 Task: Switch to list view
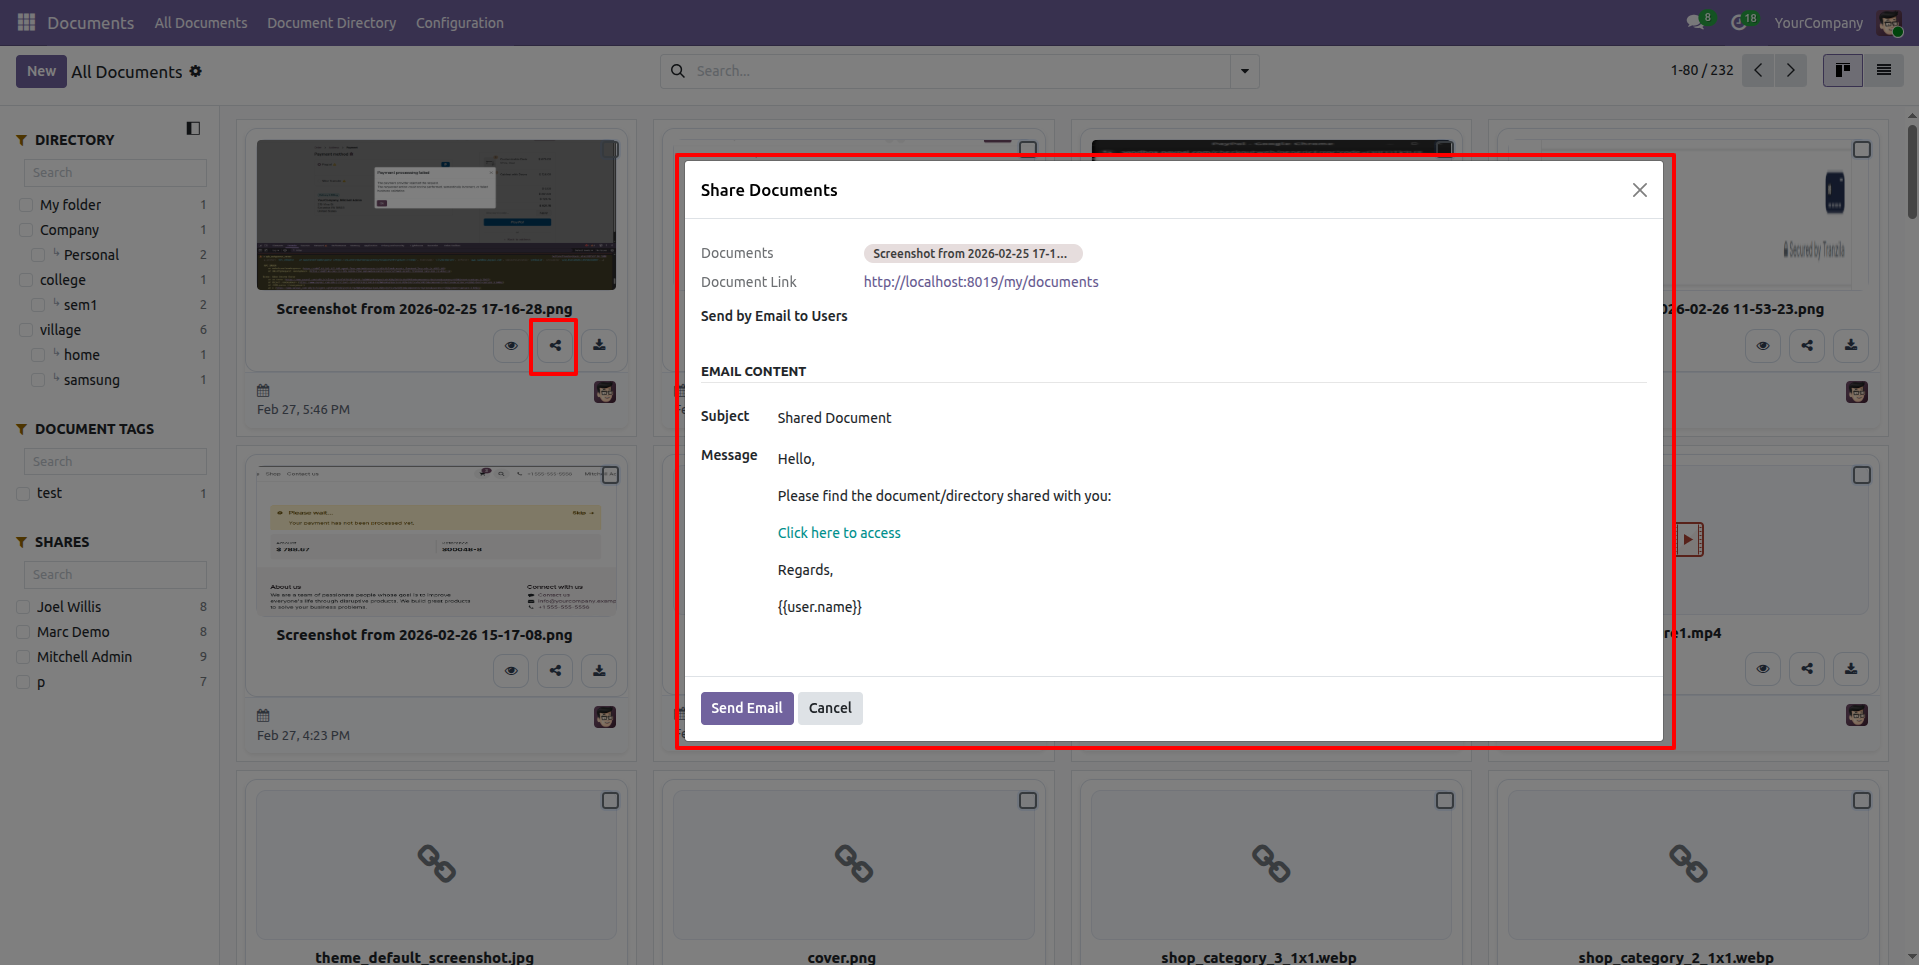click(1884, 71)
